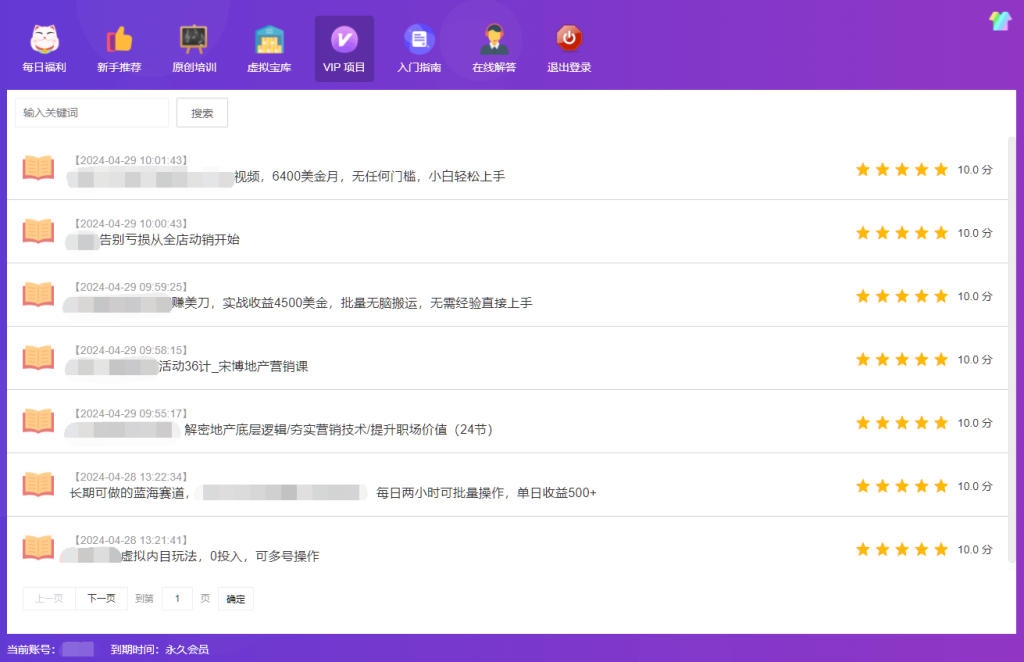Click star rating of 活动36计 entry
1024x662 pixels.
tap(902, 360)
